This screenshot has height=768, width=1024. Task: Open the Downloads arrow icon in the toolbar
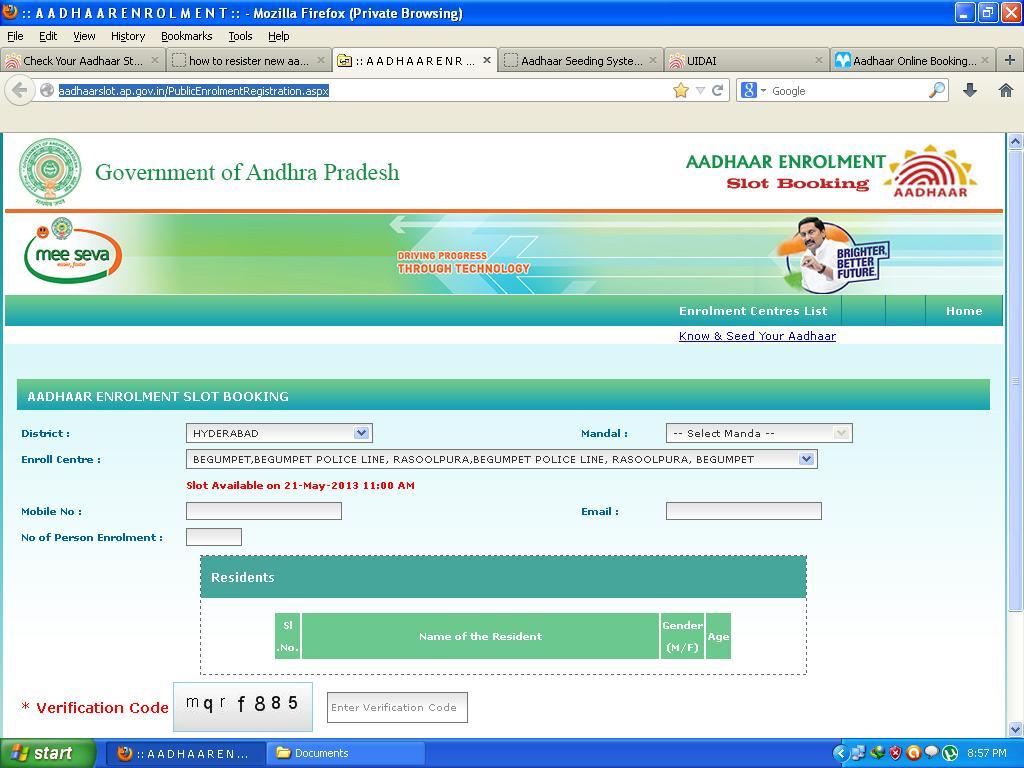(x=970, y=90)
